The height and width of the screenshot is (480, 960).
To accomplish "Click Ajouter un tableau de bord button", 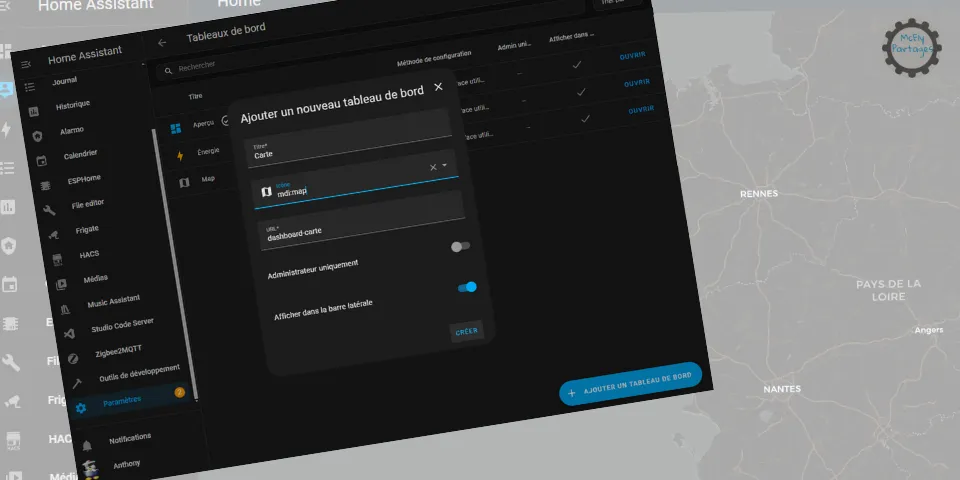I will coord(631,383).
